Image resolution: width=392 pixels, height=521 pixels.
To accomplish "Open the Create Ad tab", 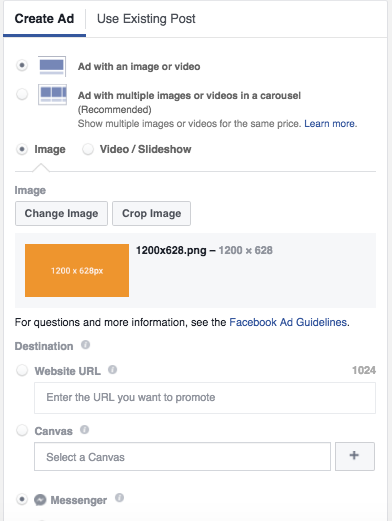I will pyautogui.click(x=44, y=19).
